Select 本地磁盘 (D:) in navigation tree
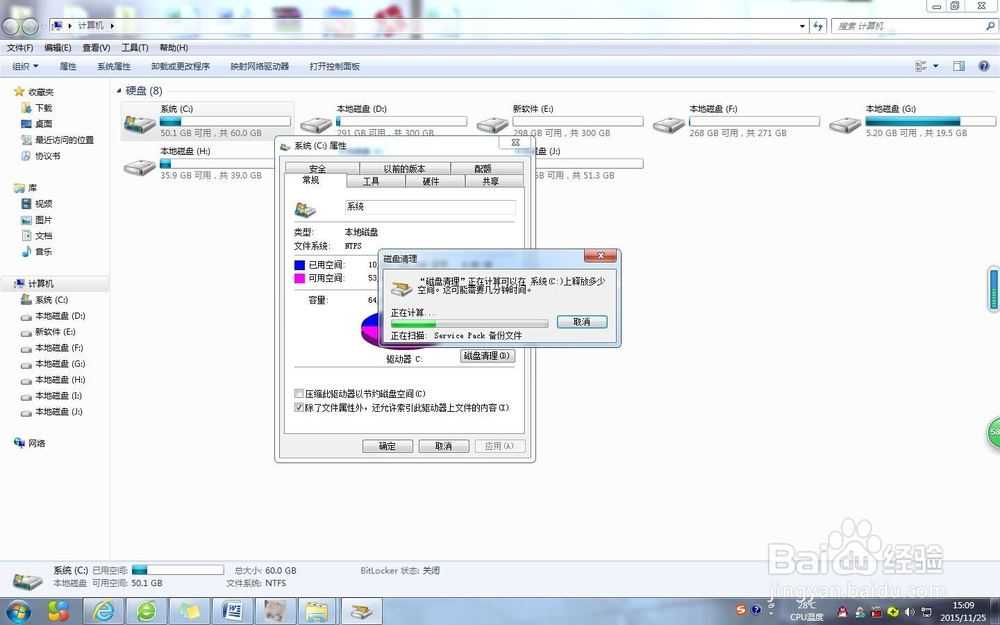This screenshot has width=1000, height=625. [53, 316]
